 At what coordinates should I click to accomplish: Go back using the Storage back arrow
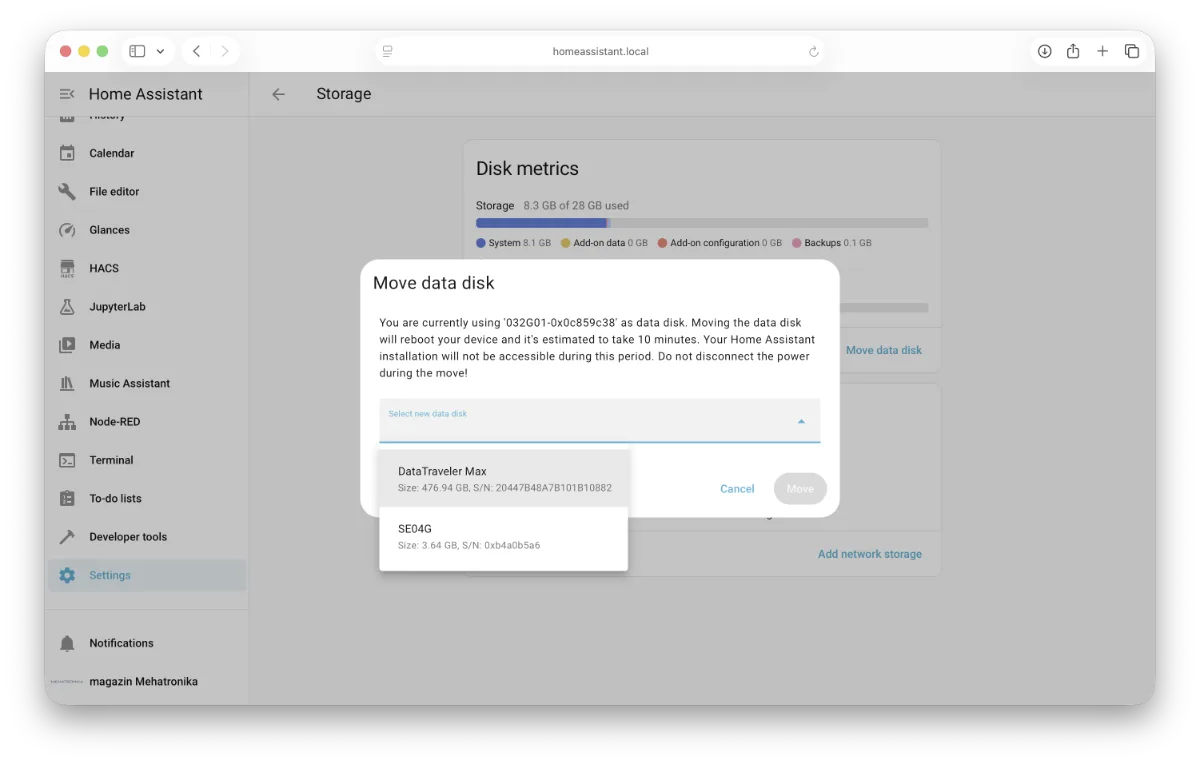click(x=279, y=94)
